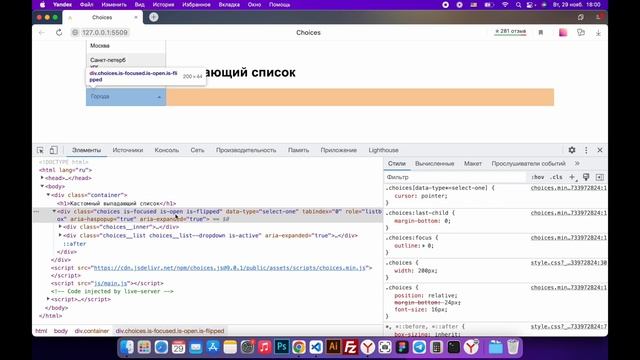Add new style rule with plus icon
Image resolution: width=640 pixels, height=360 pixels.
[572, 177]
